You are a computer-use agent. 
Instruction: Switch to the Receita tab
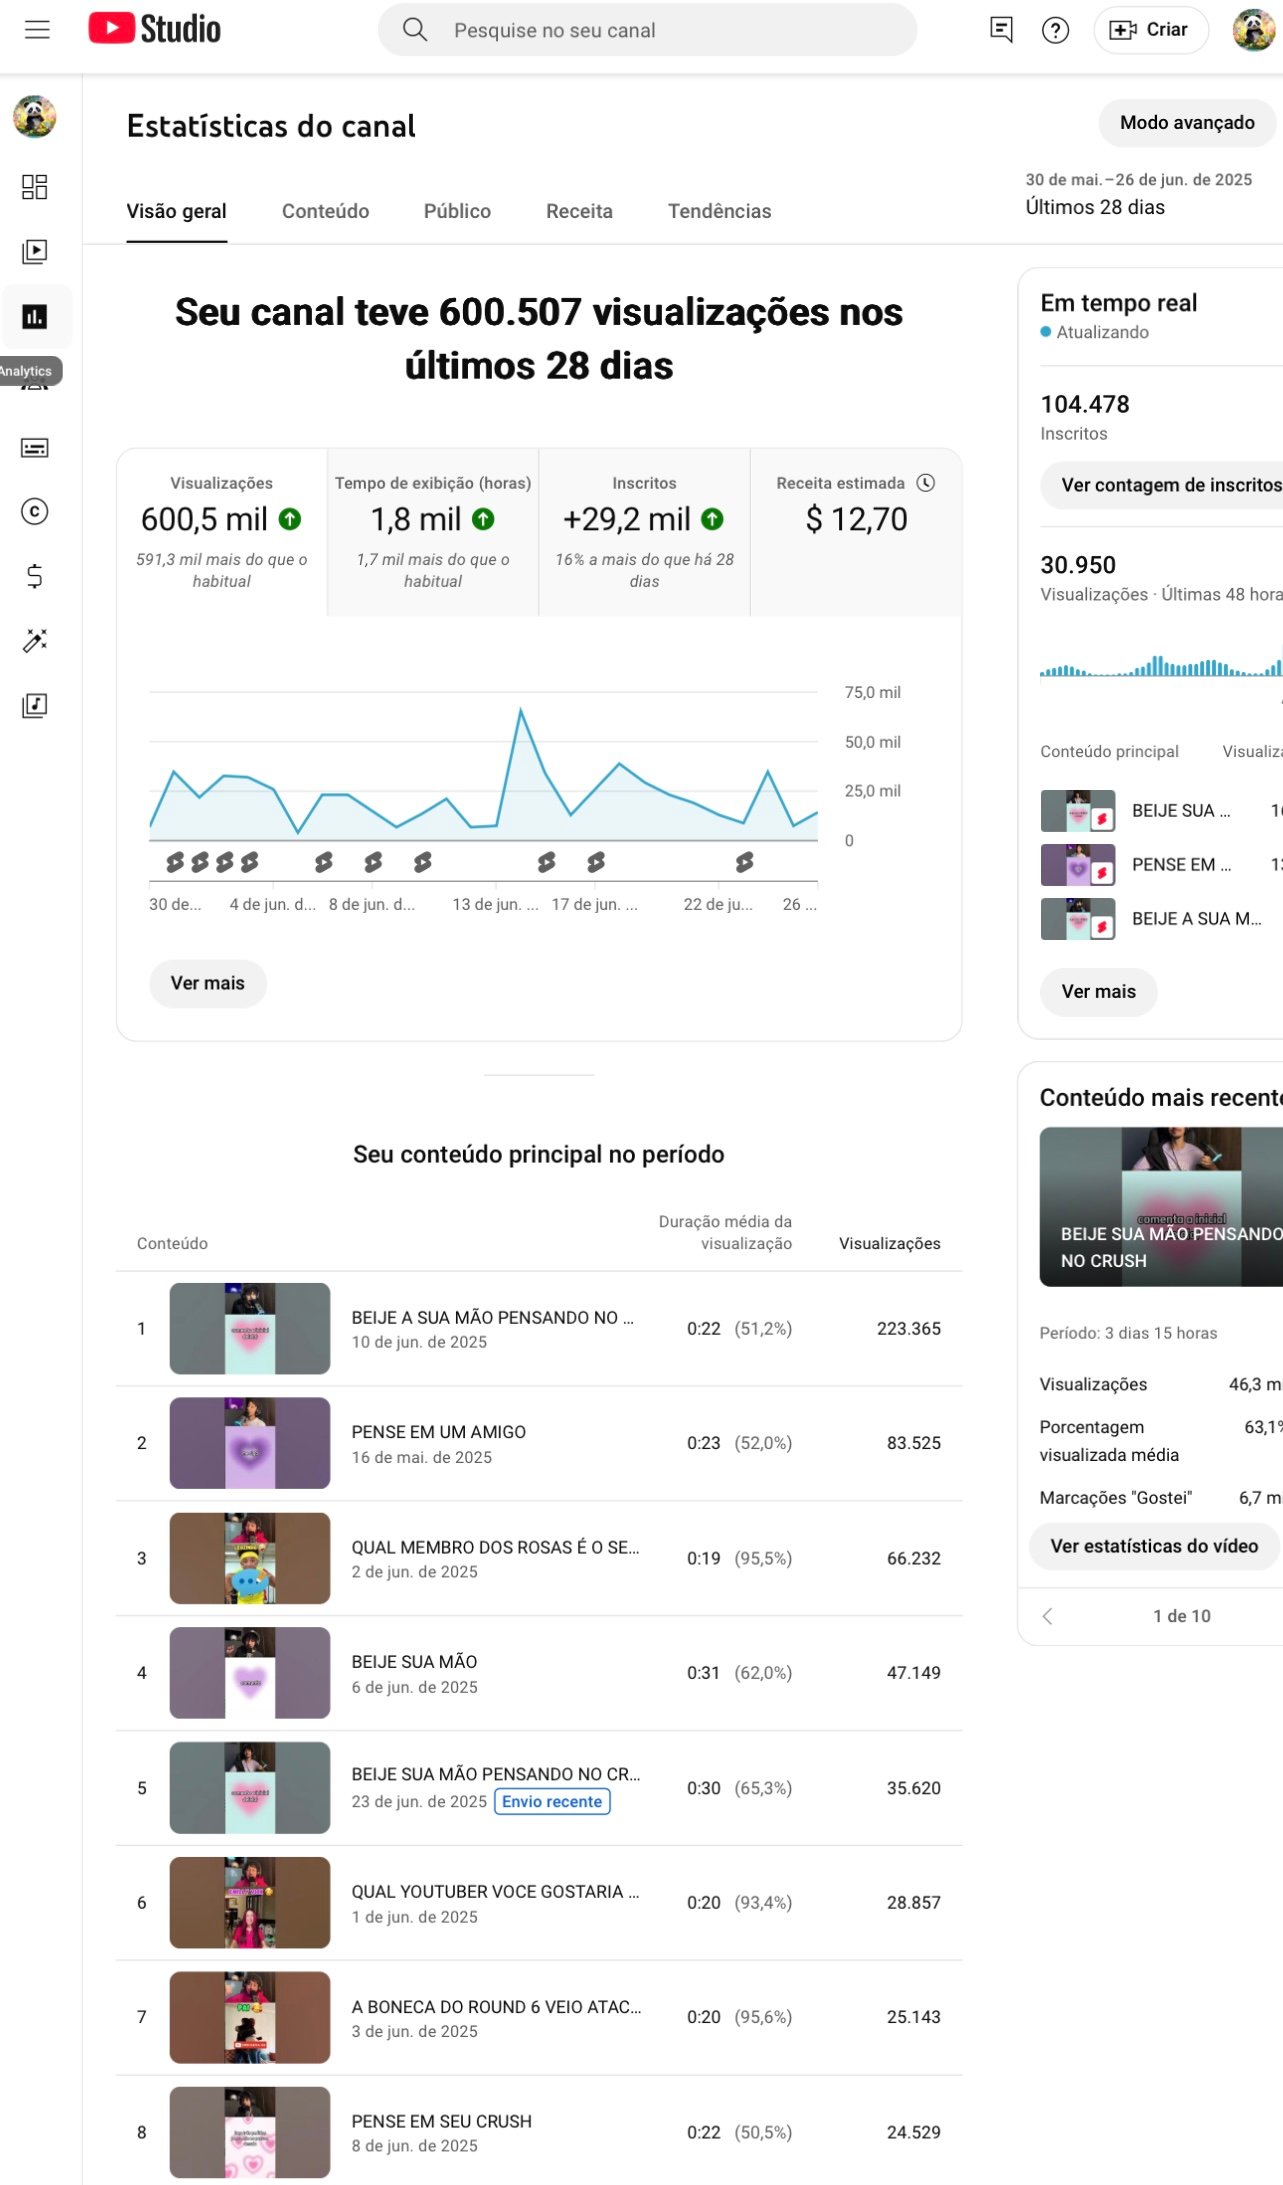point(579,211)
